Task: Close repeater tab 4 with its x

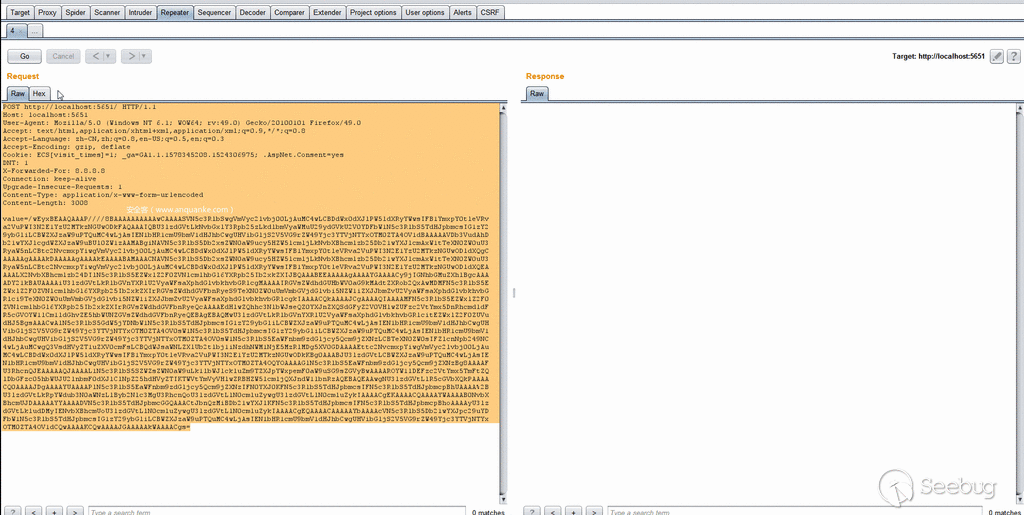Action: pyautogui.click(x=22, y=32)
